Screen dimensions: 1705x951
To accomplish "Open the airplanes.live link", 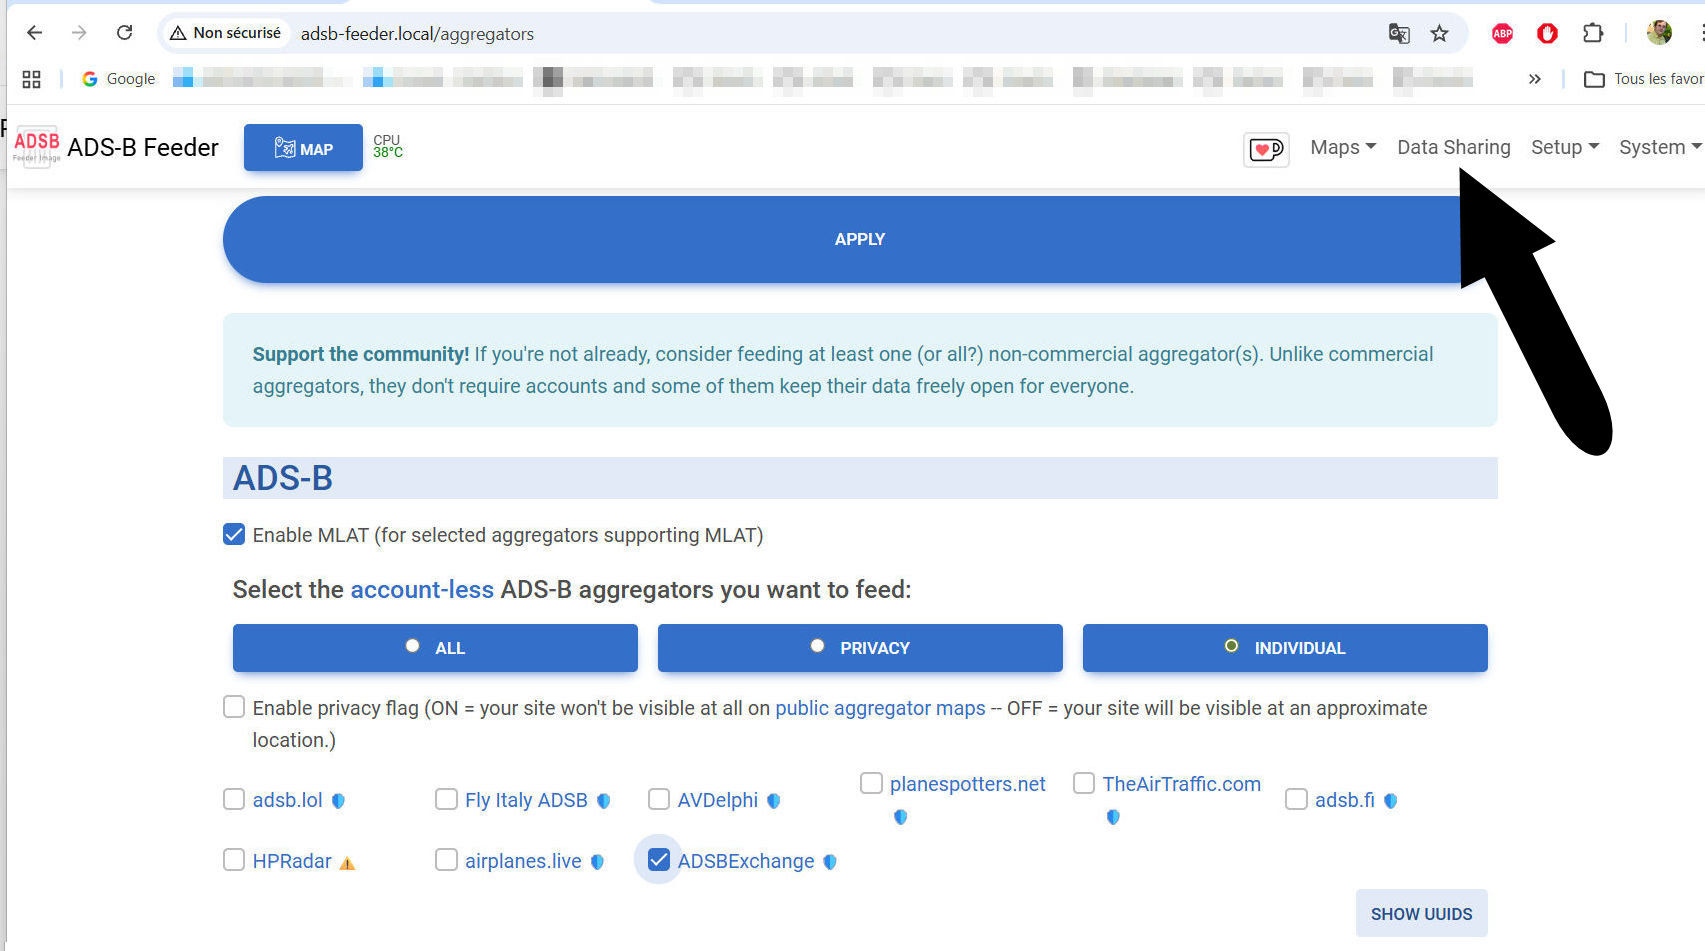I will coord(523,861).
